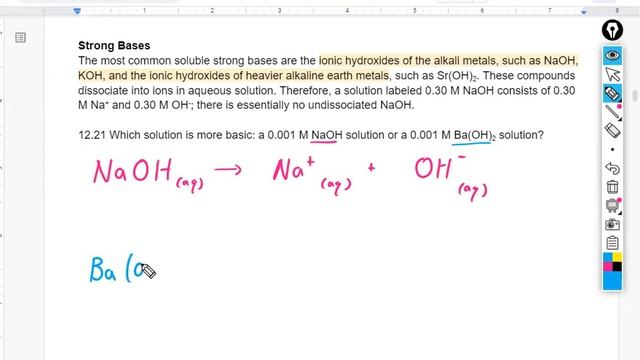Undo the last drawn stroke

point(612,168)
